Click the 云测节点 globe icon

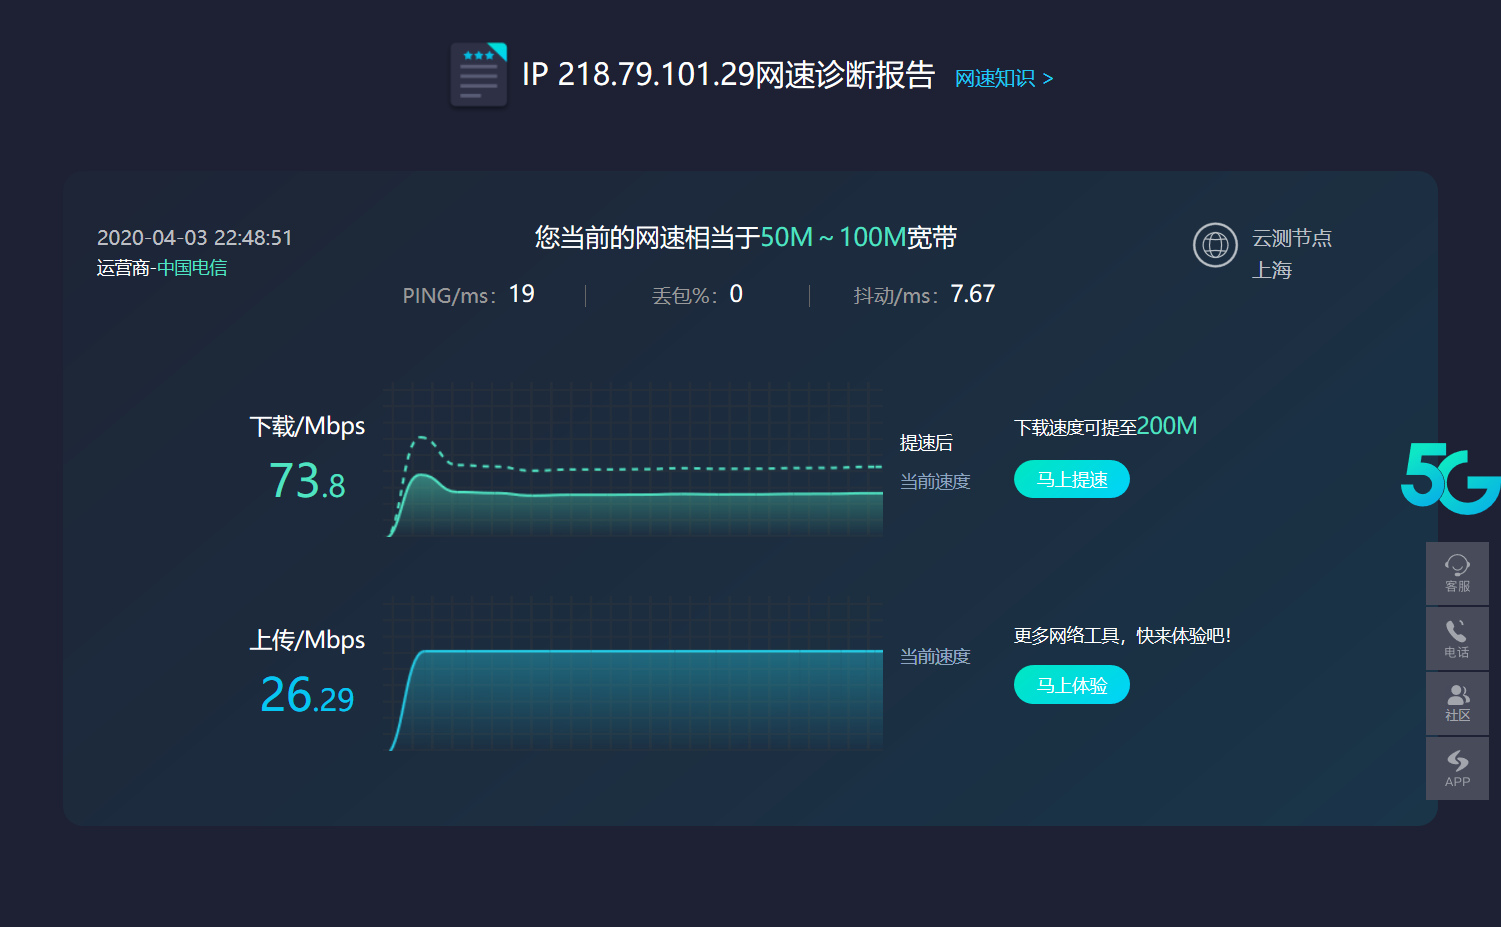click(1215, 245)
